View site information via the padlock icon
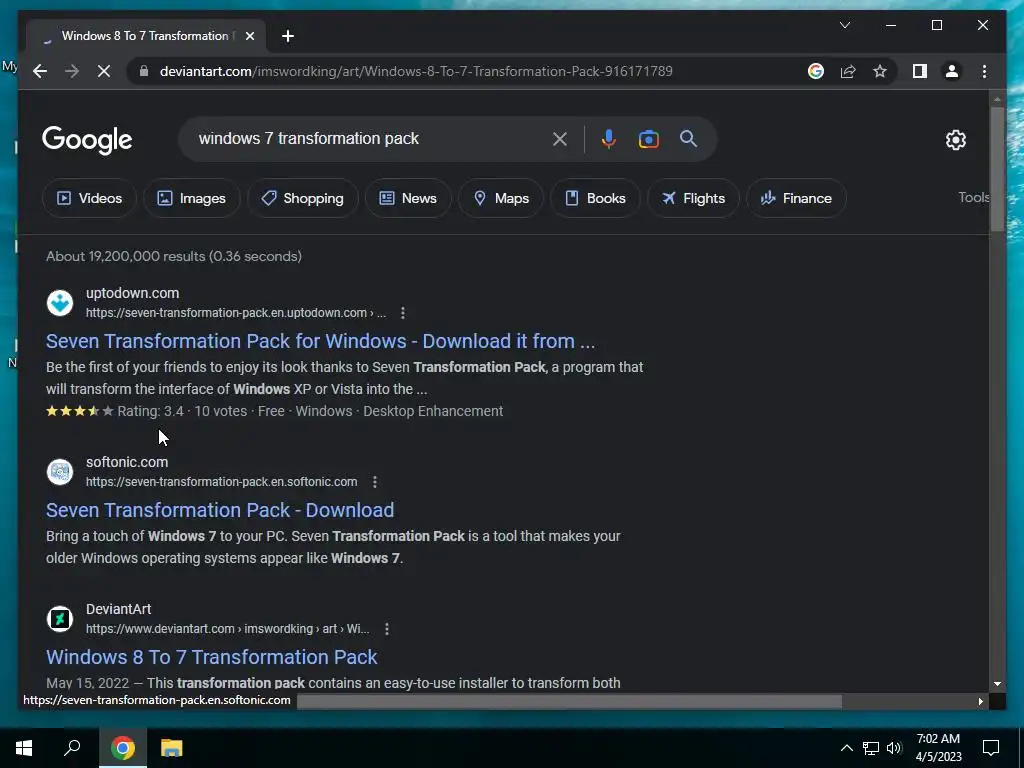The width and height of the screenshot is (1024, 768). click(x=144, y=71)
